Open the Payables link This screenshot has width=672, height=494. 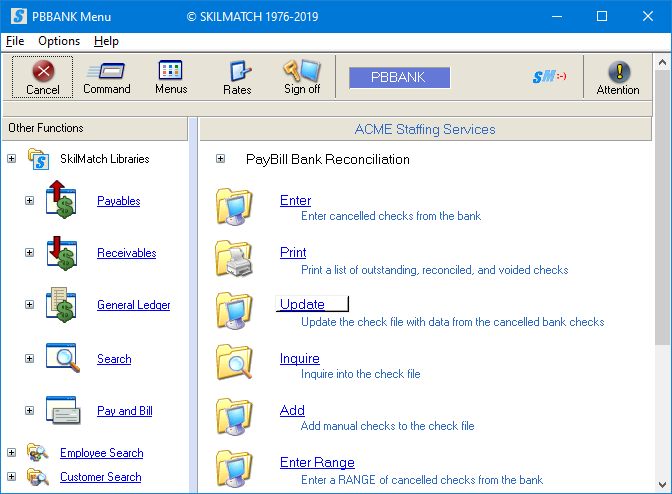tap(119, 201)
